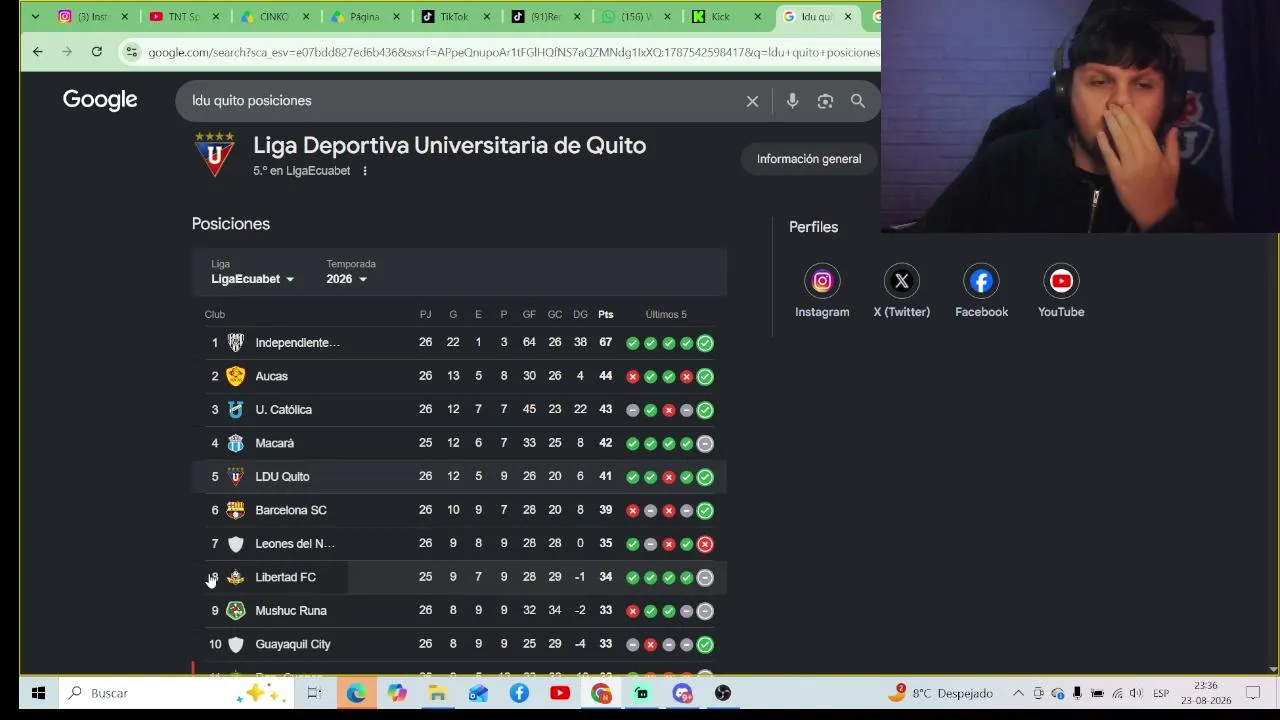Open YouTube app on the taskbar

click(x=560, y=693)
